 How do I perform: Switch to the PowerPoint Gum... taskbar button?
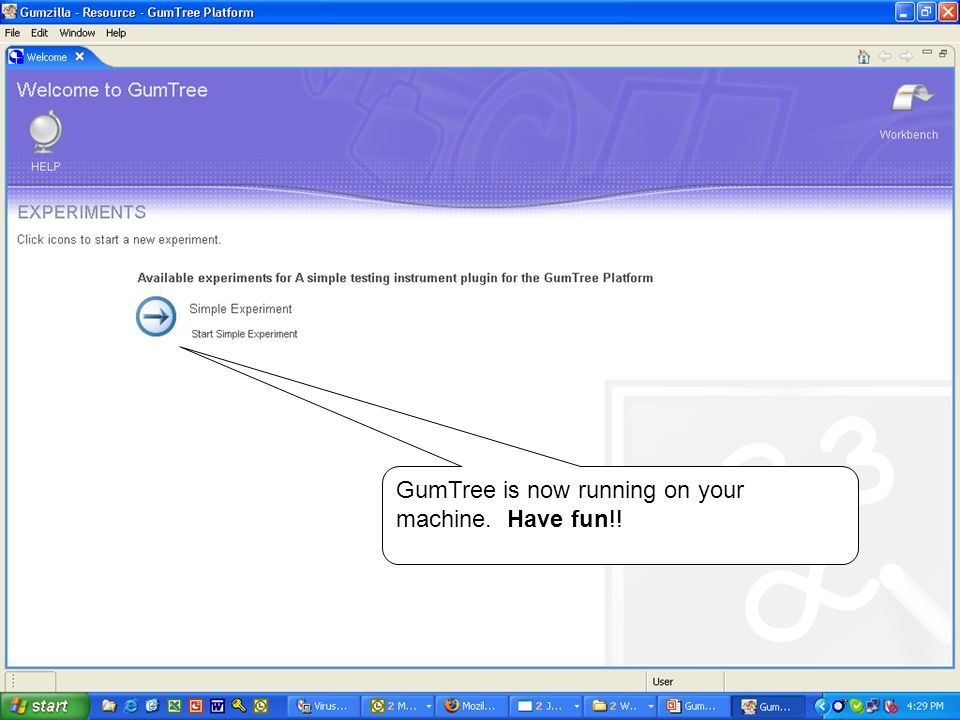click(x=692, y=707)
